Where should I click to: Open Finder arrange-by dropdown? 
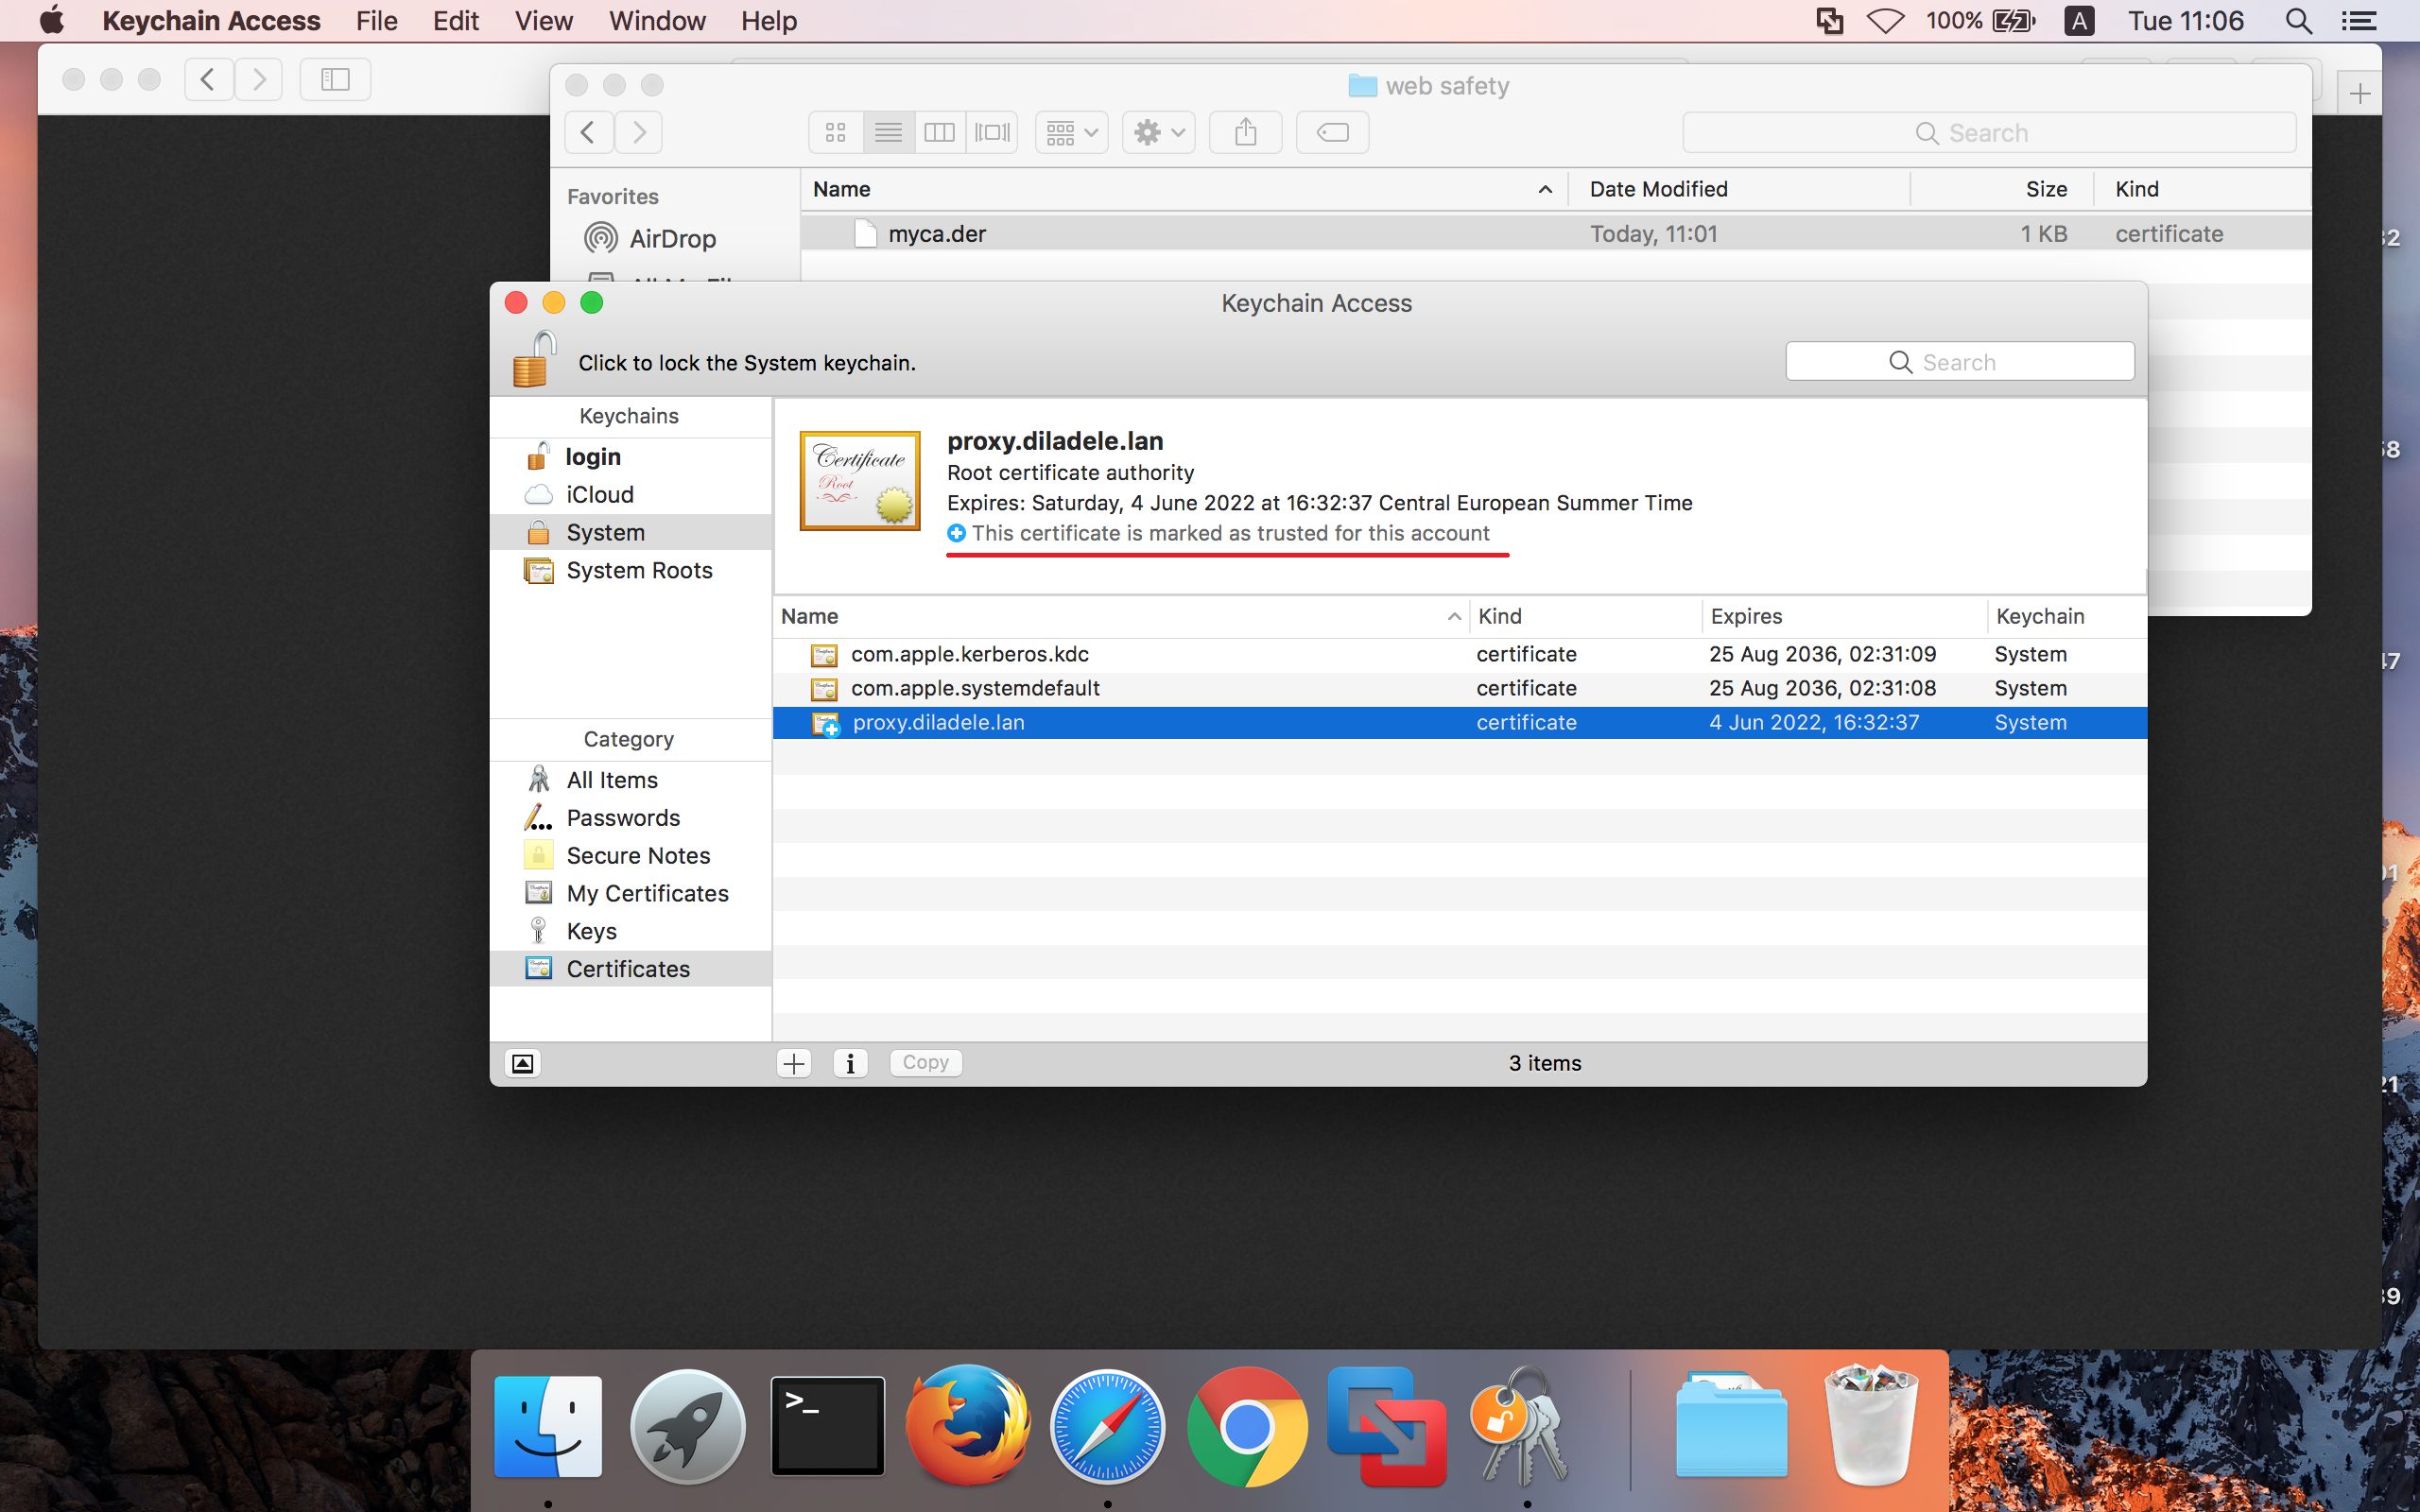pos(1071,132)
